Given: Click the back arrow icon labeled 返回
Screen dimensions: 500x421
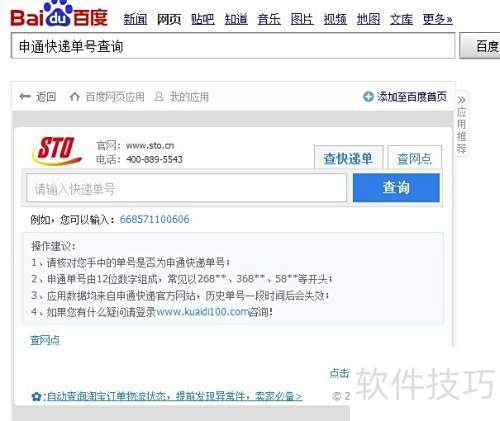Looking at the screenshot, I should [x=25, y=97].
